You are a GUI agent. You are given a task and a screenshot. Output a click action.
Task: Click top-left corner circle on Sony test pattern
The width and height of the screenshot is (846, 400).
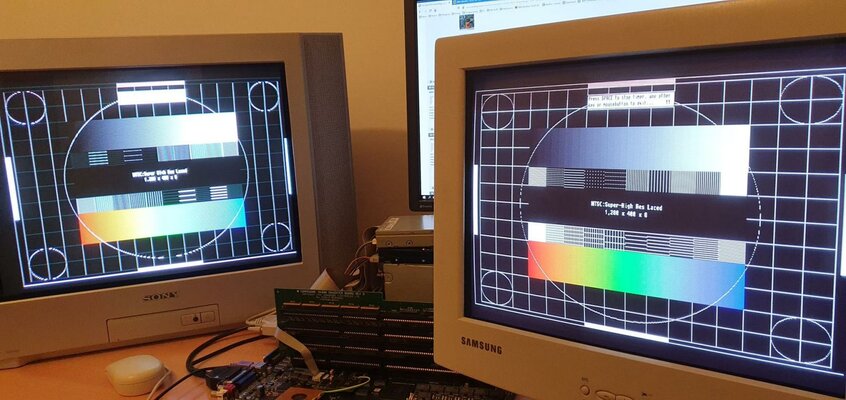25,106
